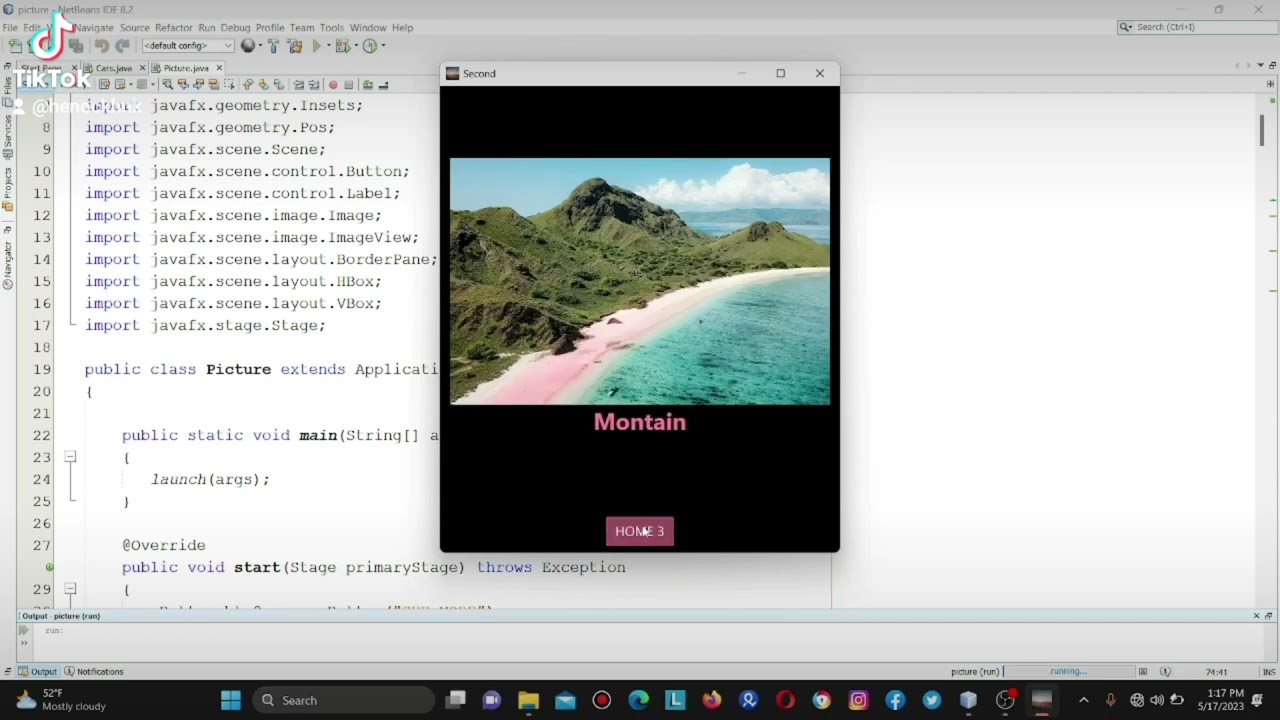Click the Build Project hammer icon
The image size is (1280, 720).
[274, 46]
